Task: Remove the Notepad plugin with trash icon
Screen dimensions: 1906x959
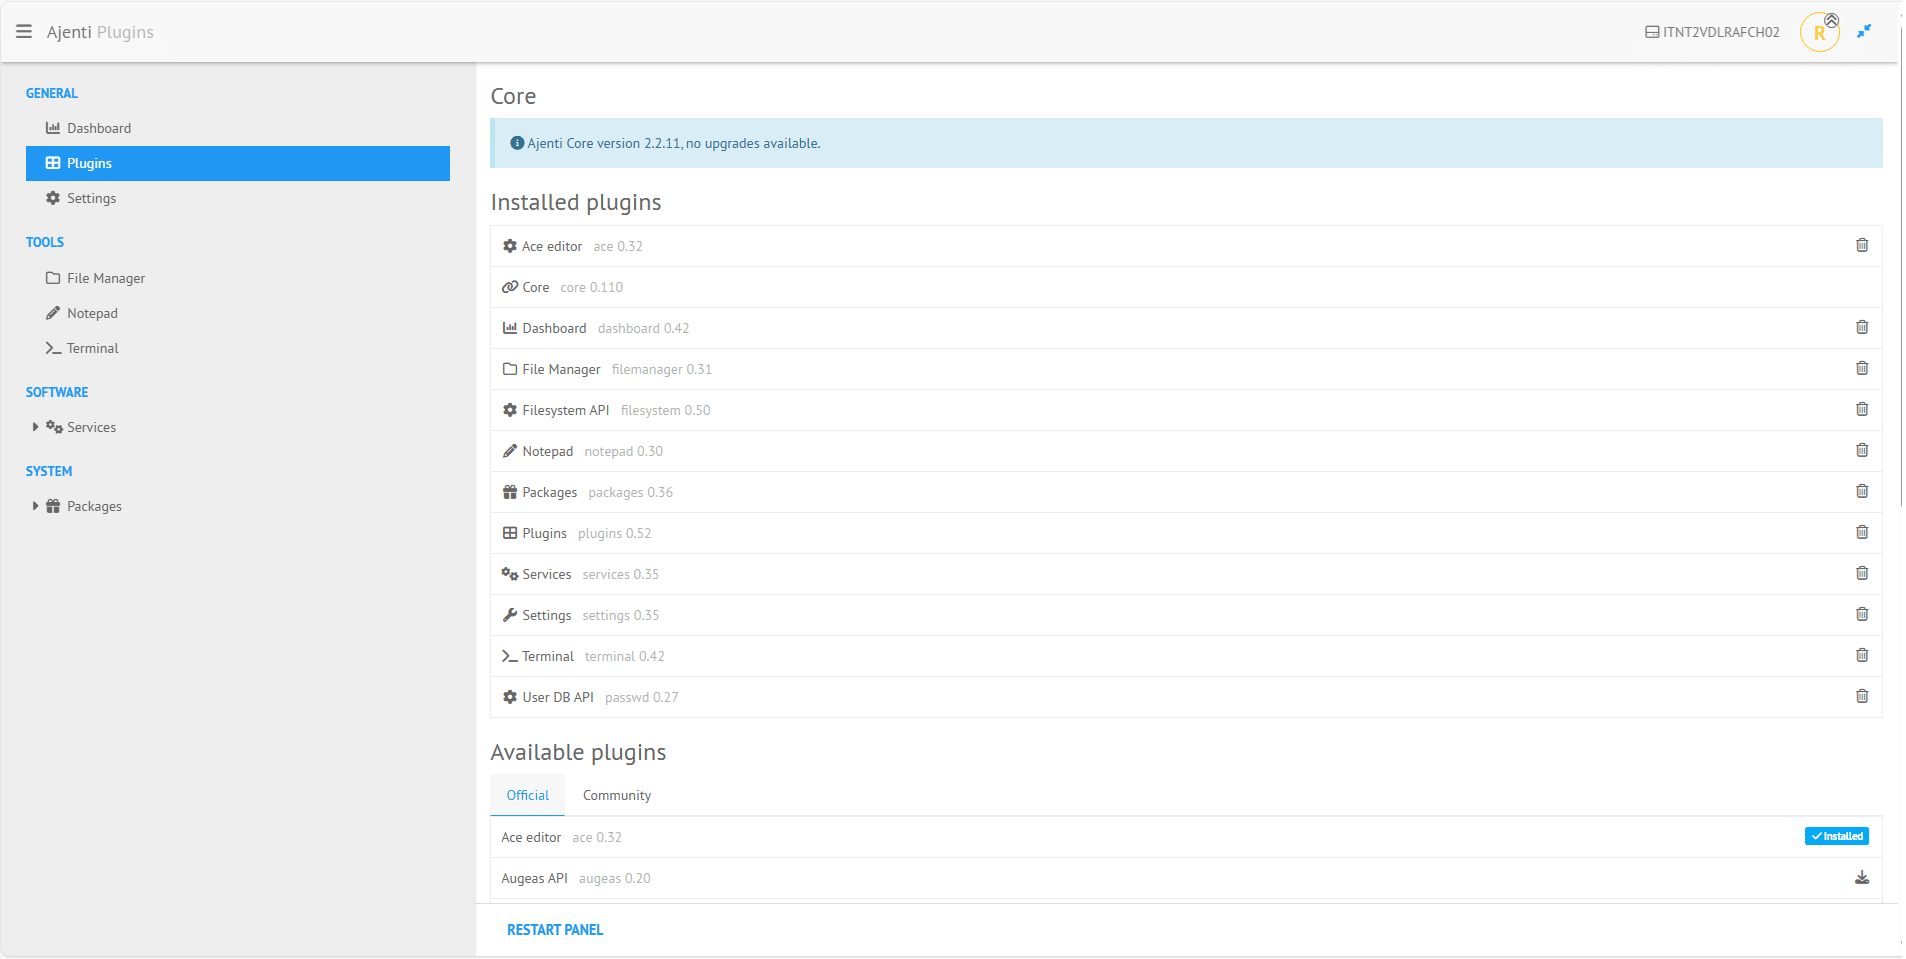Action: [x=1861, y=451]
